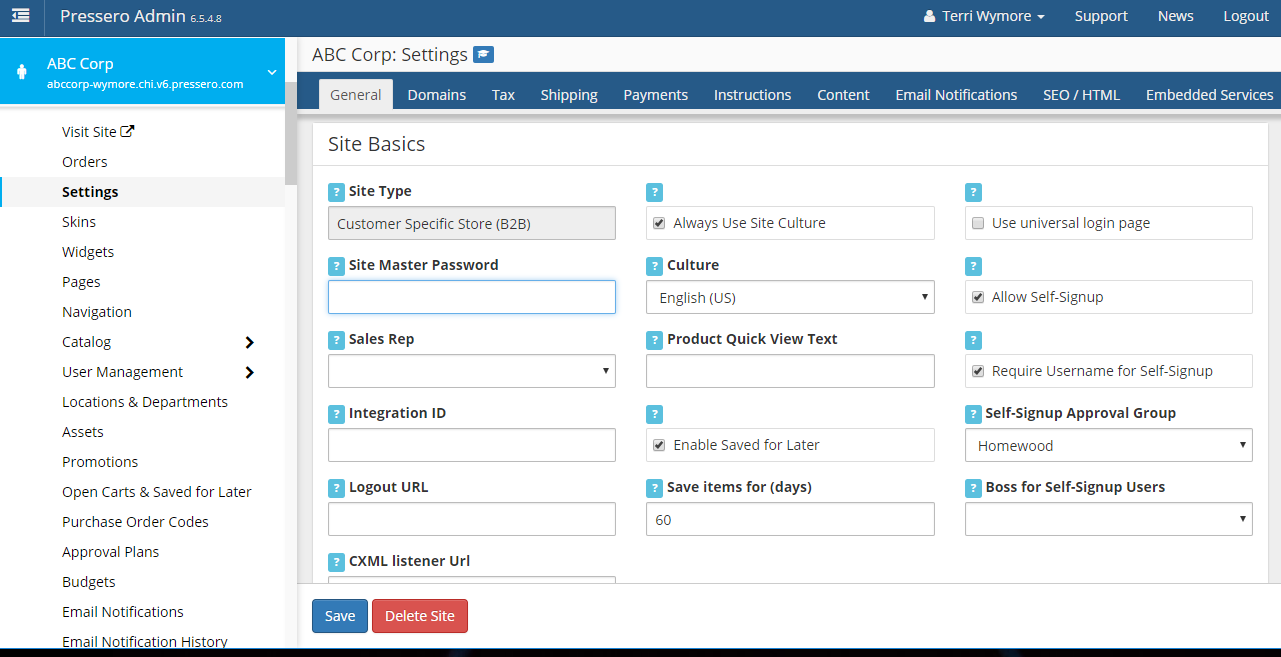
Task: Open the Email Notifications tab
Action: pos(956,95)
